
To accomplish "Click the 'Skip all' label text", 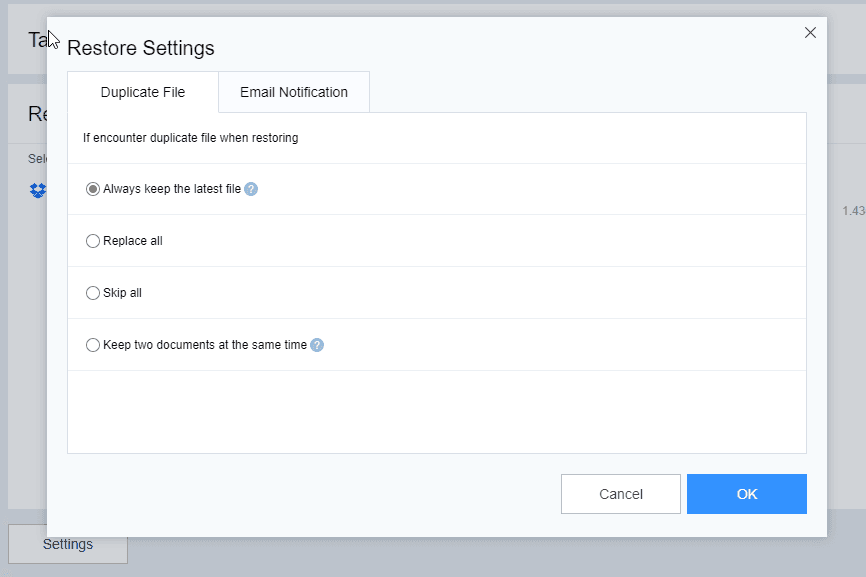I will (x=123, y=293).
